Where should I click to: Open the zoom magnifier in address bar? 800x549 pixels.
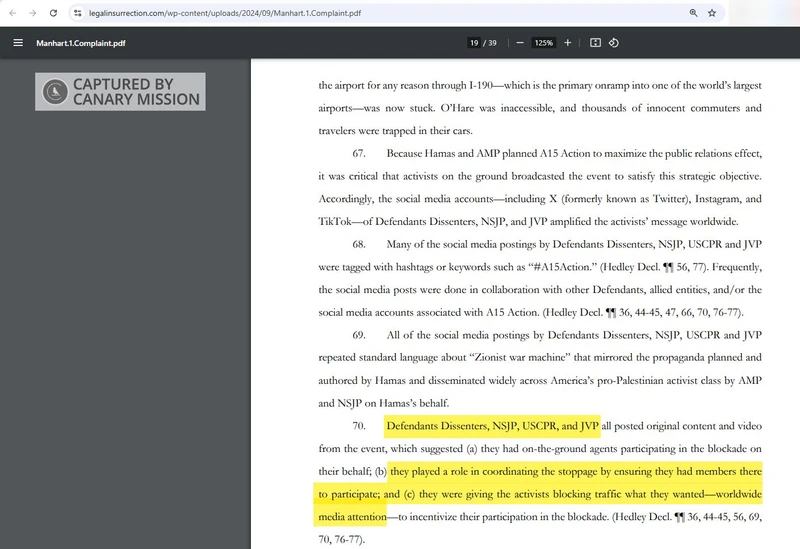tap(693, 13)
